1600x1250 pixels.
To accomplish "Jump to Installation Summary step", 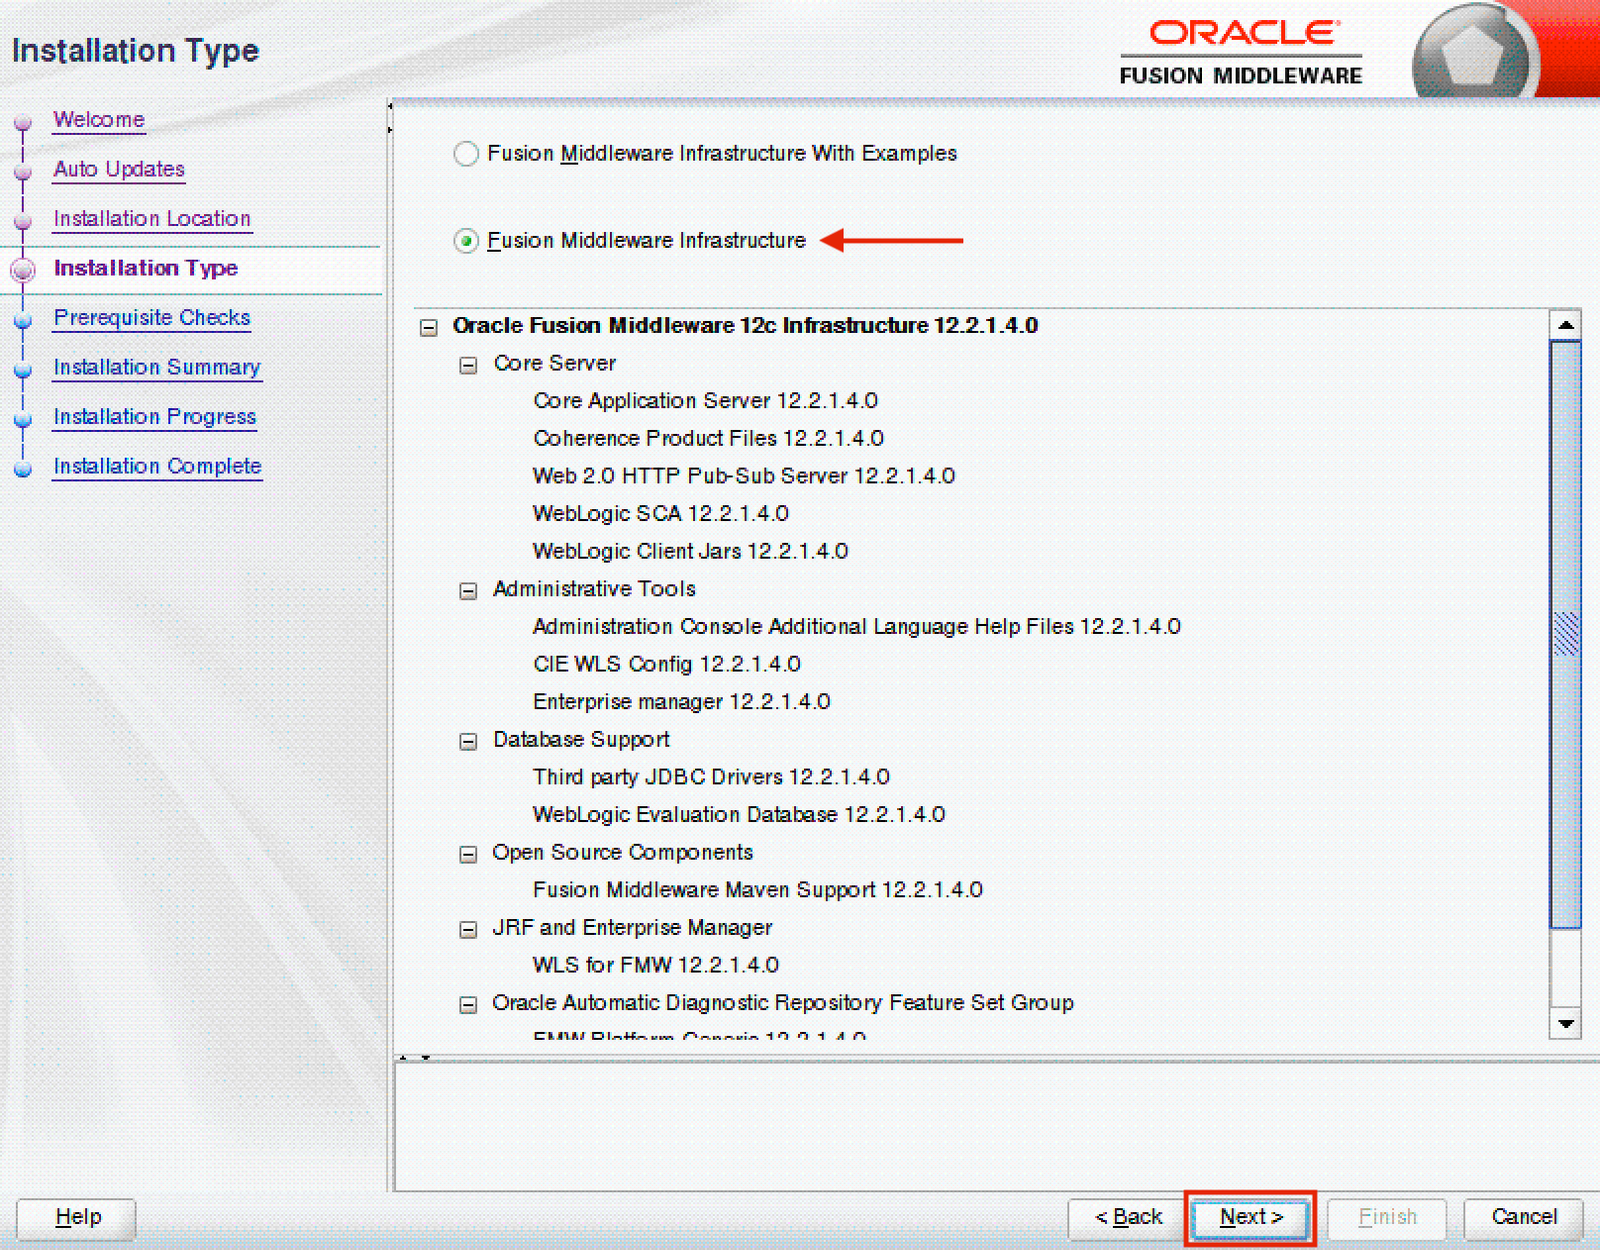I will coord(157,367).
